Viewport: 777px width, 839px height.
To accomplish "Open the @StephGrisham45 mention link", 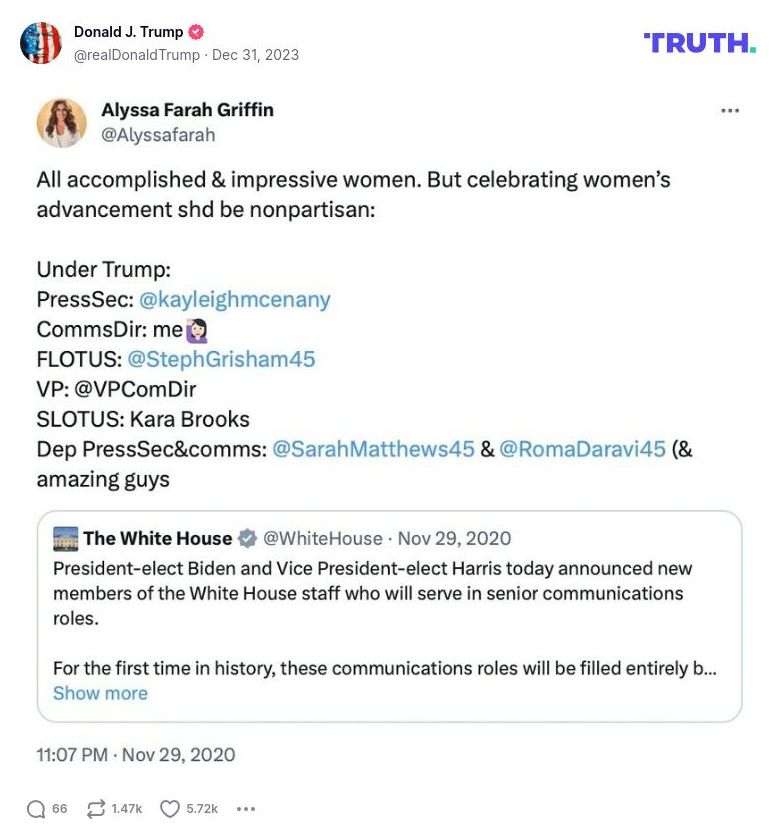I will tap(221, 359).
